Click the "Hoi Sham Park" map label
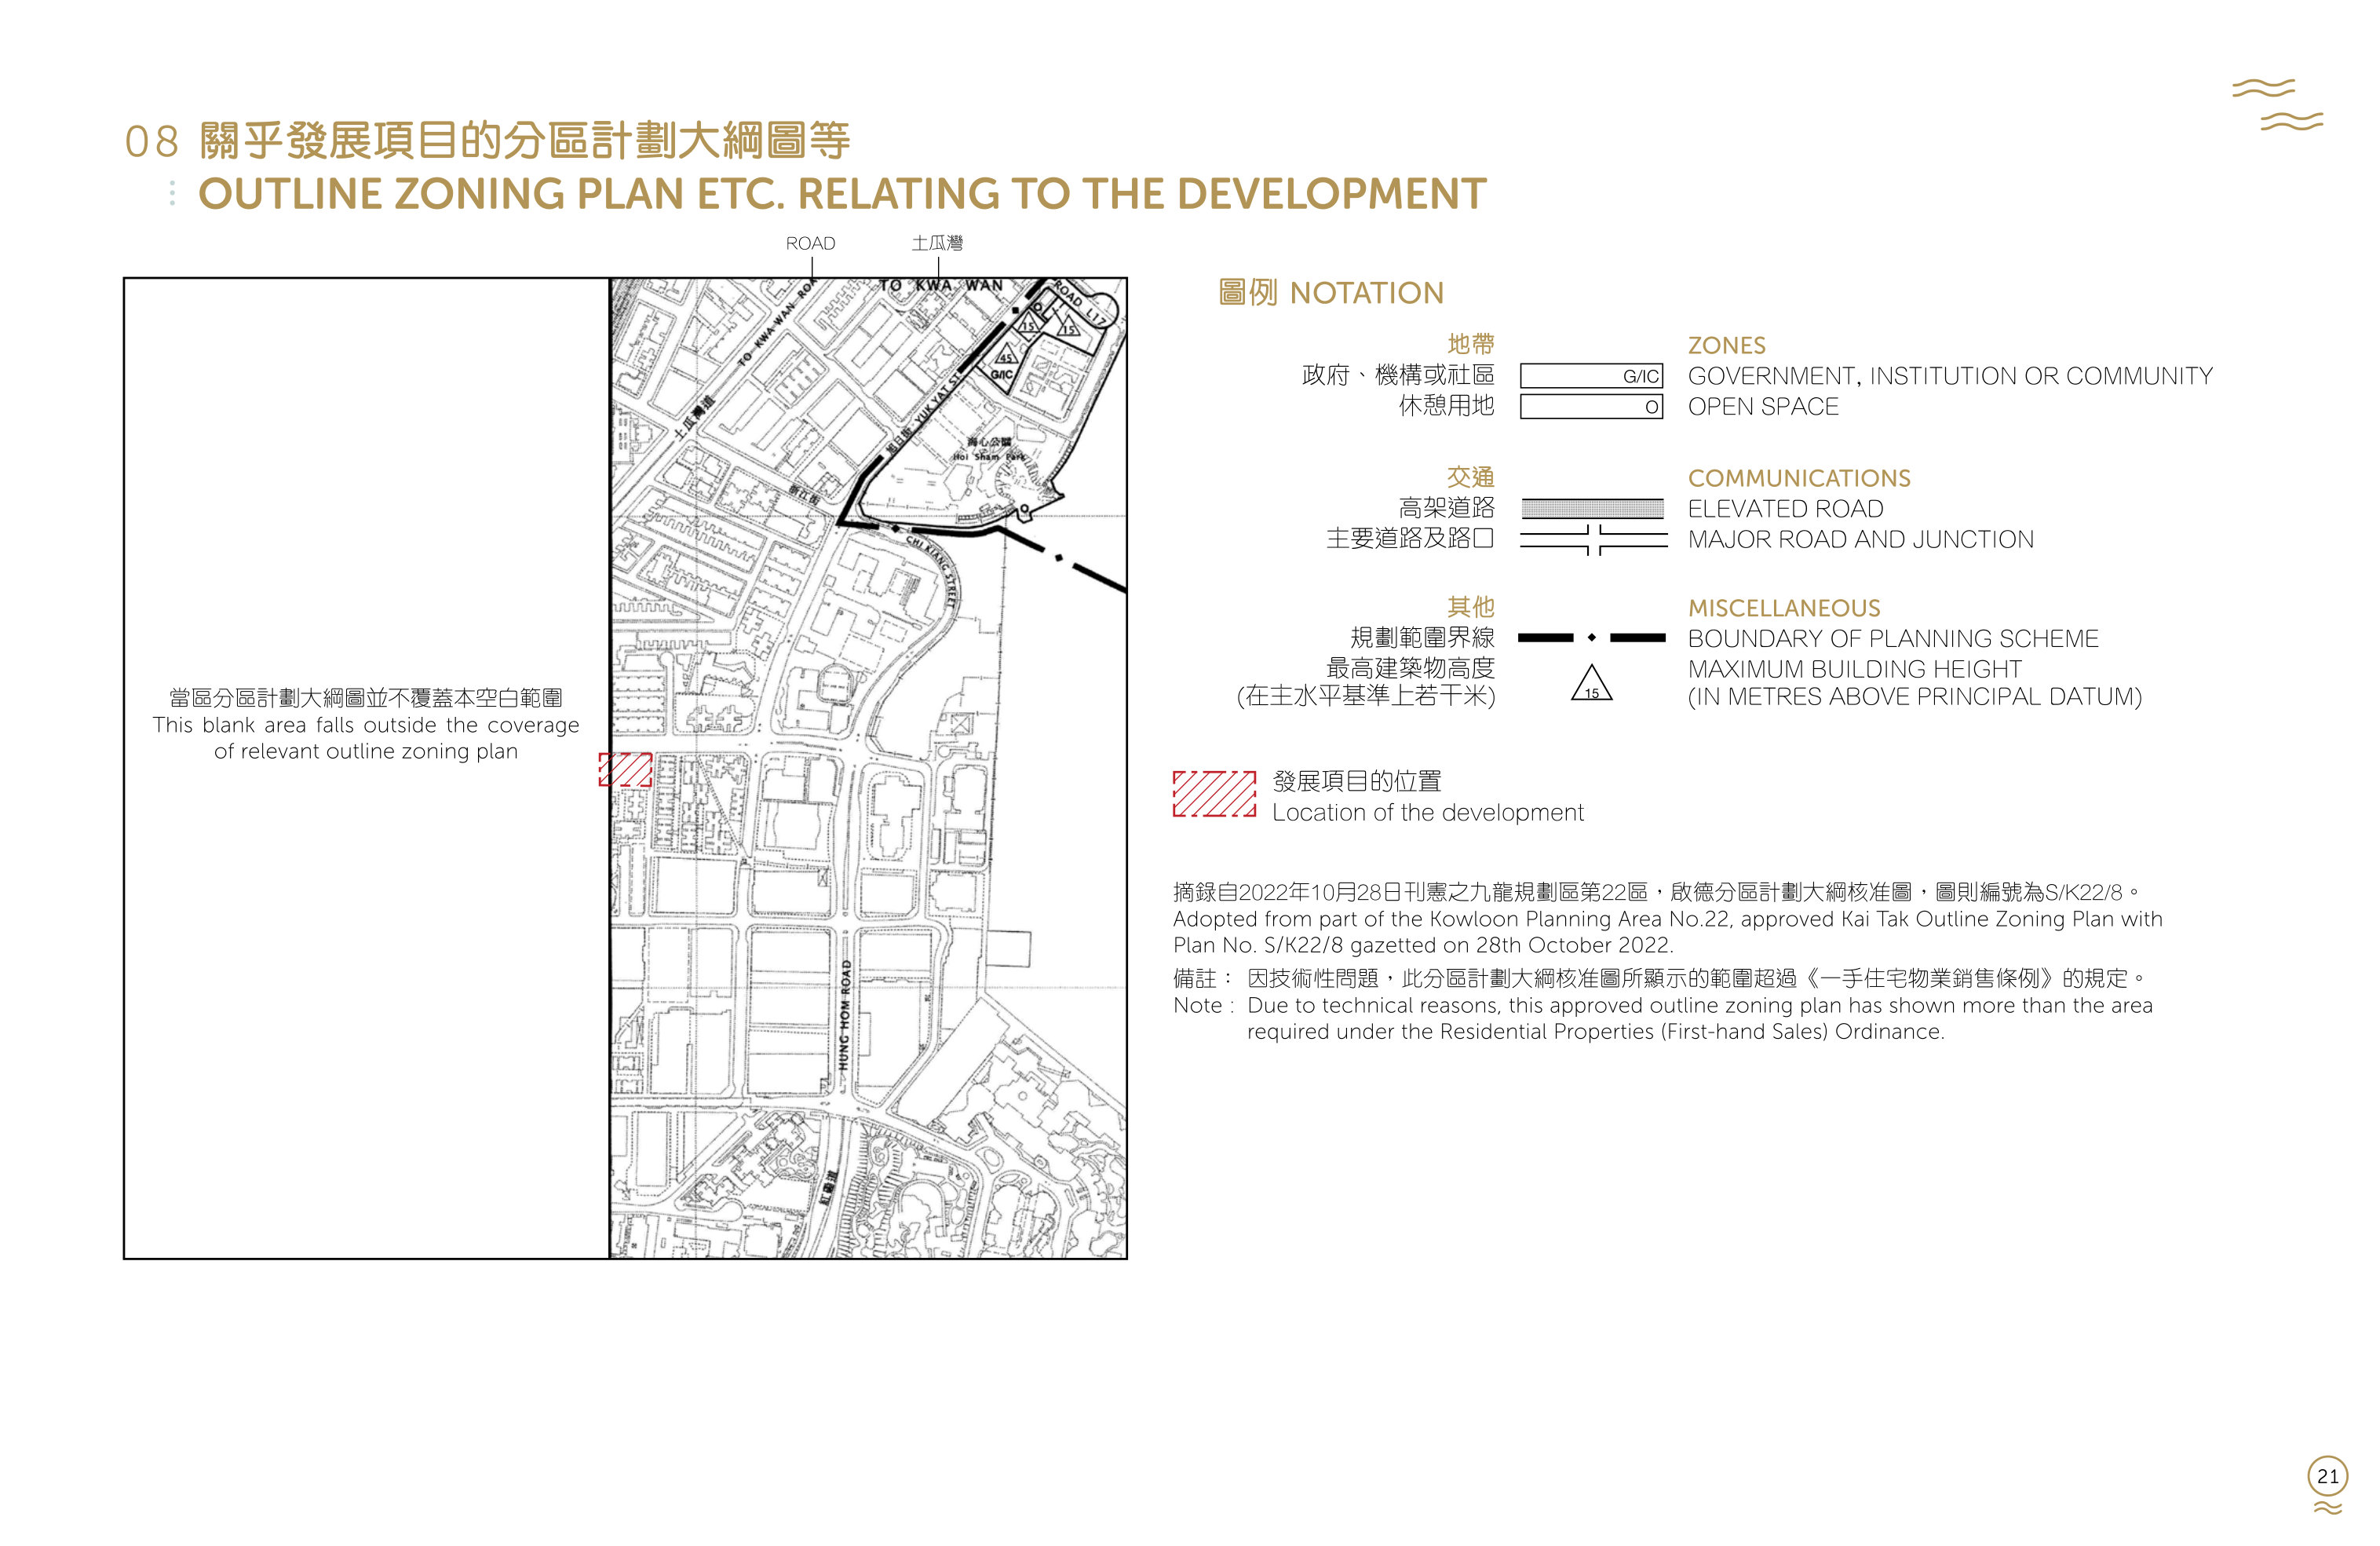Viewport: 2380px width, 1546px height. point(988,456)
